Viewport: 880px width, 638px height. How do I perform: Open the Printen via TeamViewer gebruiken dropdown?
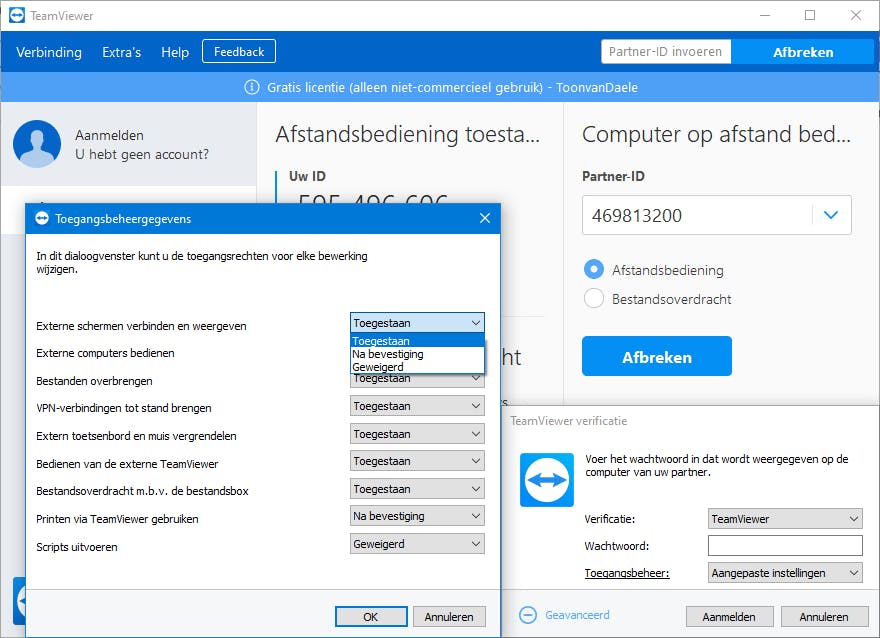coord(417,516)
